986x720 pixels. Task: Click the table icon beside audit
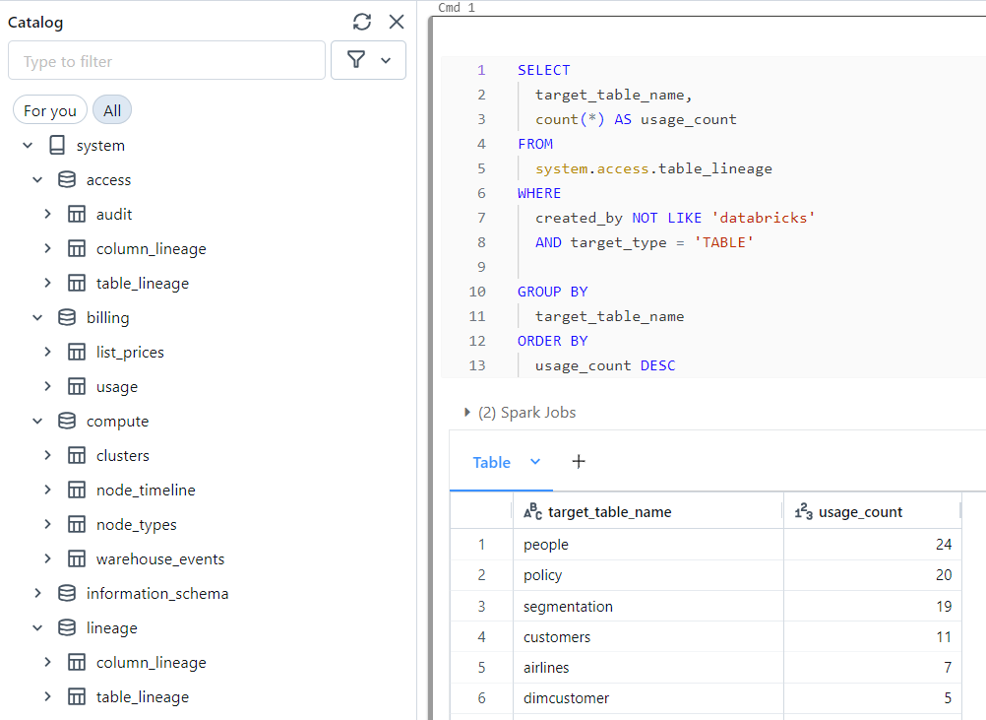pyautogui.click(x=78, y=213)
